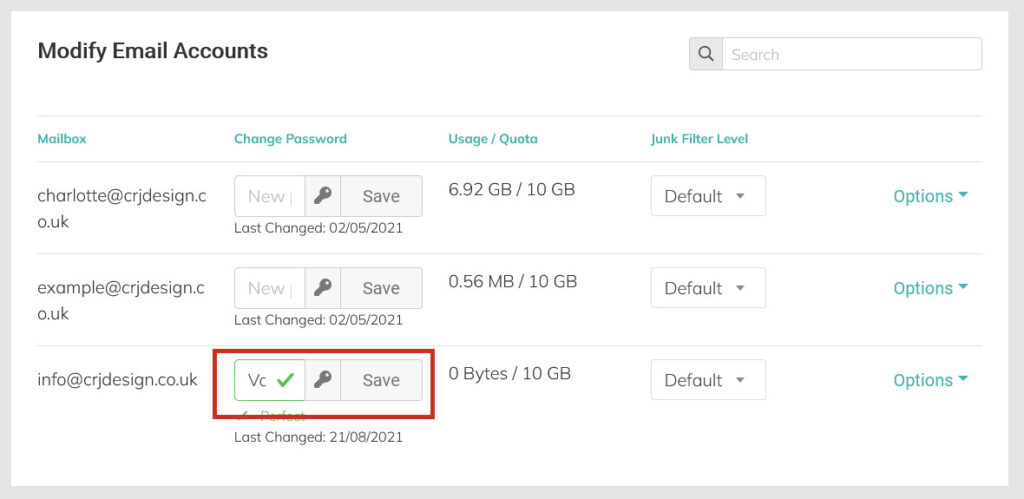Expand Options menu for info@crjdesign.co.uk
This screenshot has width=1024, height=499.
pyautogui.click(x=931, y=380)
